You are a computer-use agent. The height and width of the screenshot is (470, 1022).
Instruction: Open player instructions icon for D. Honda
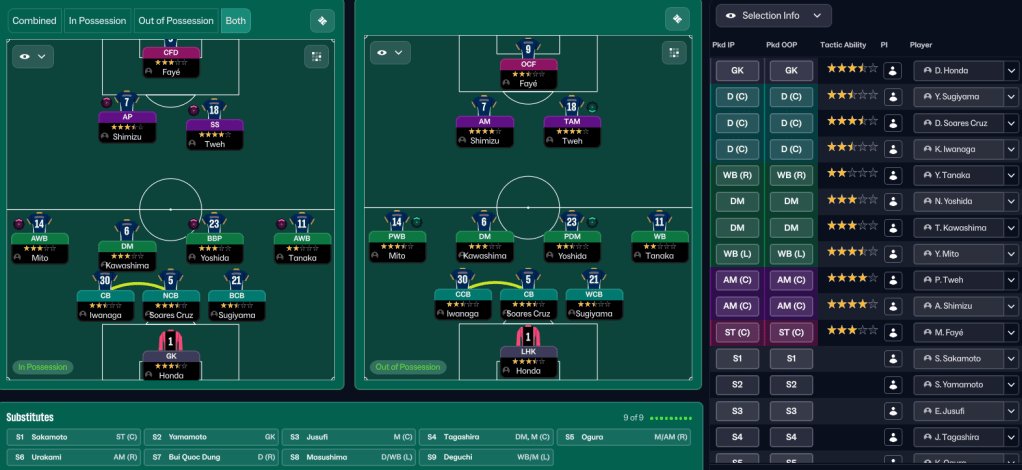tap(893, 71)
